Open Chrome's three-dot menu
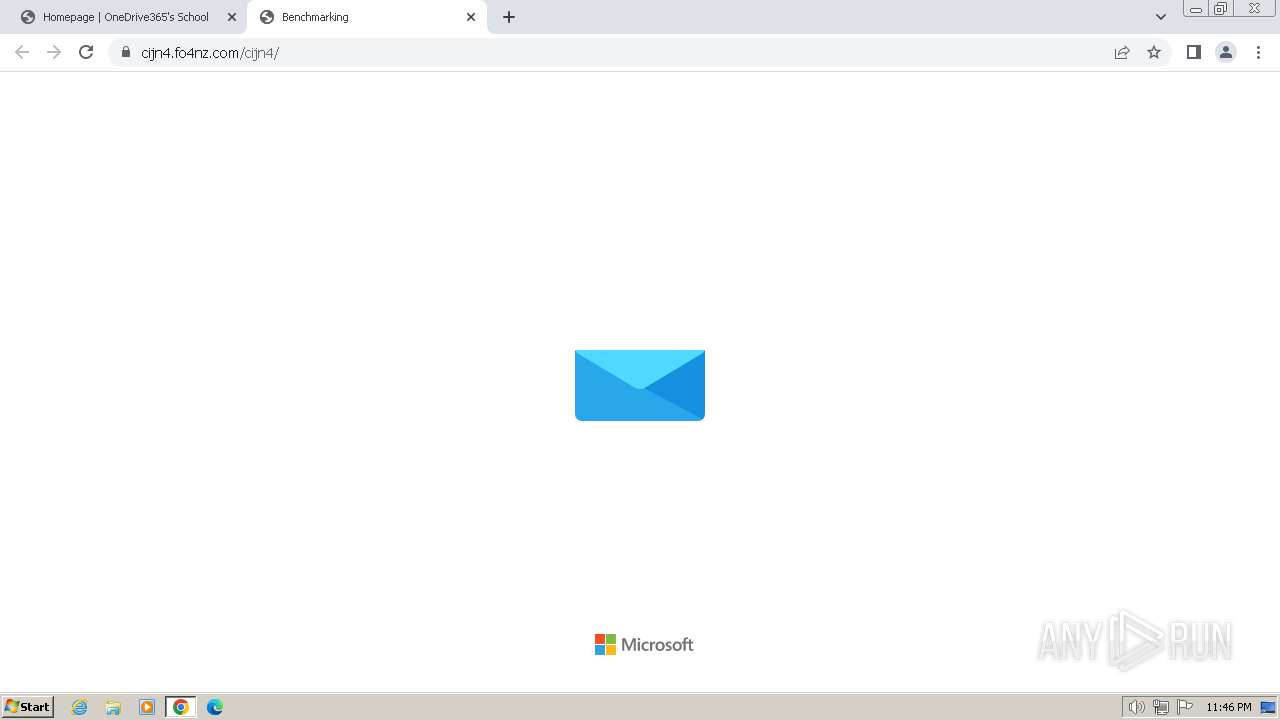The image size is (1280, 720). coord(1259,52)
